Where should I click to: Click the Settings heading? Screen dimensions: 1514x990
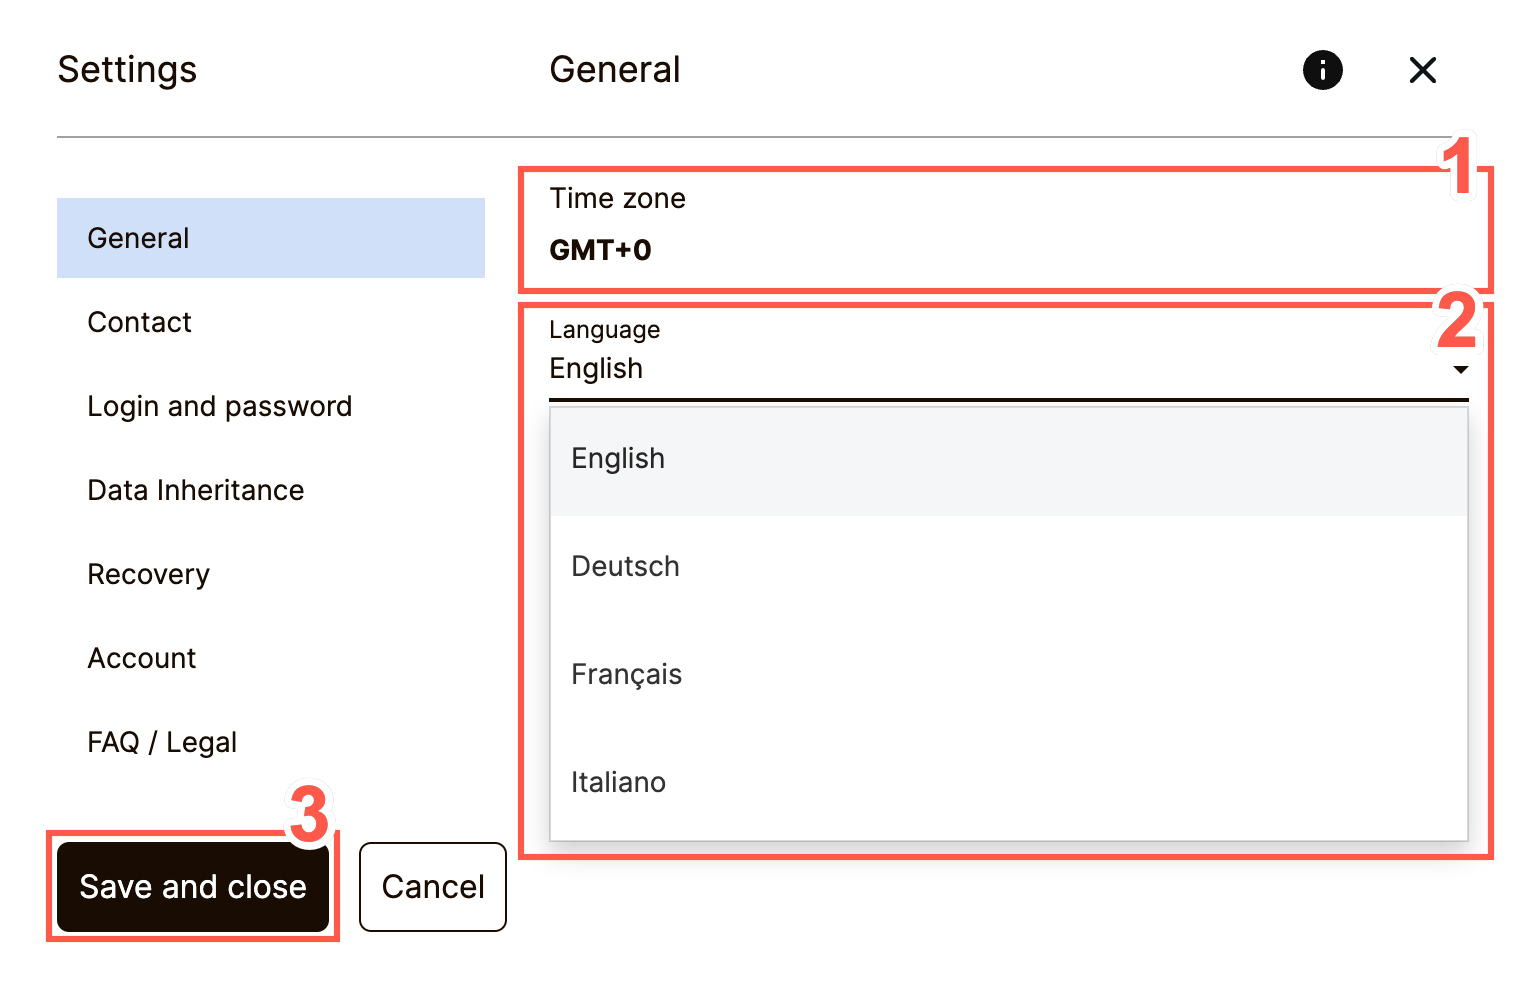coord(127,70)
